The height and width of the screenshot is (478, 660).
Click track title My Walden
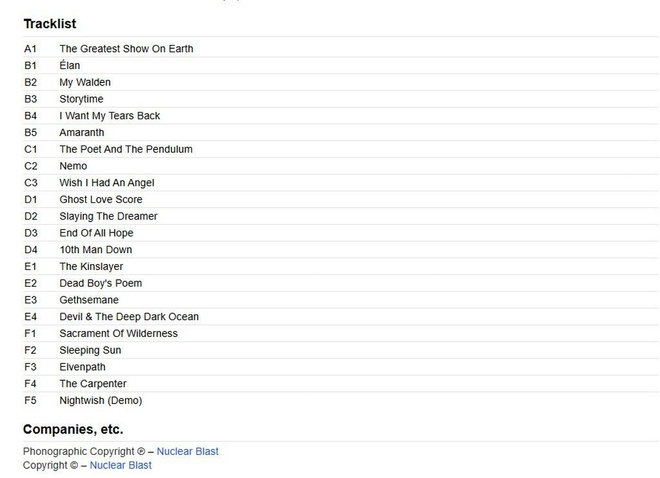[x=85, y=82]
